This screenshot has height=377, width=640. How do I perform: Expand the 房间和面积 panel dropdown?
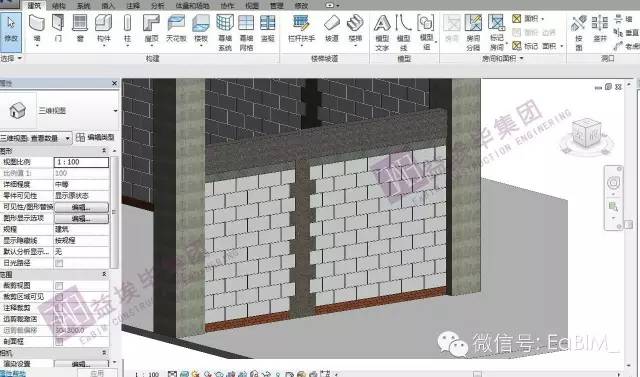coord(522,59)
